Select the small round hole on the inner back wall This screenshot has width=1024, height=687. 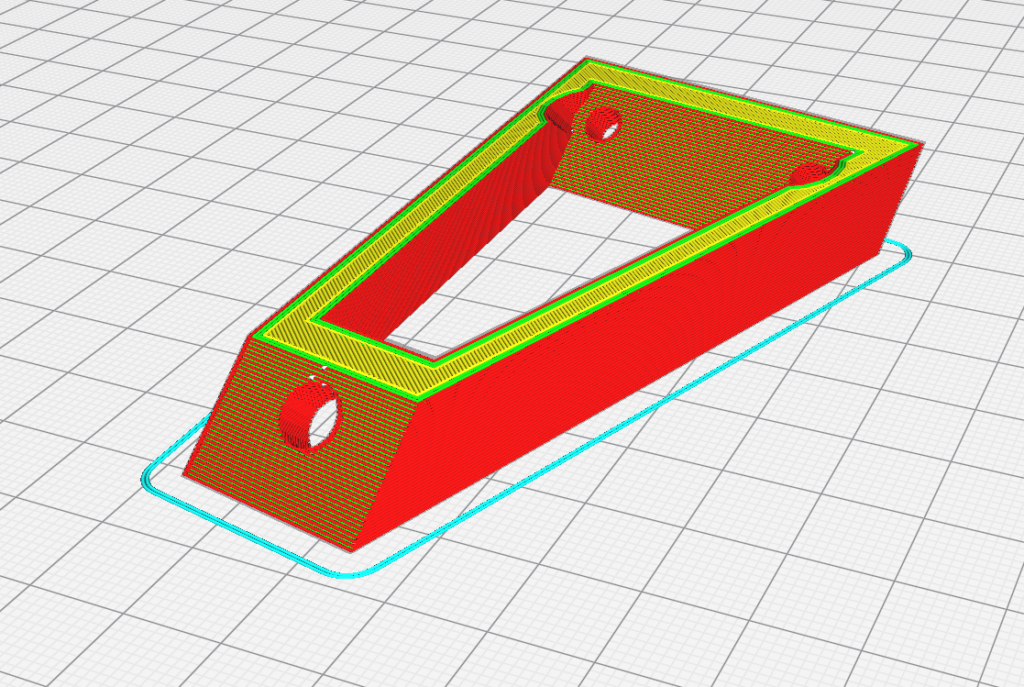[x=603, y=124]
